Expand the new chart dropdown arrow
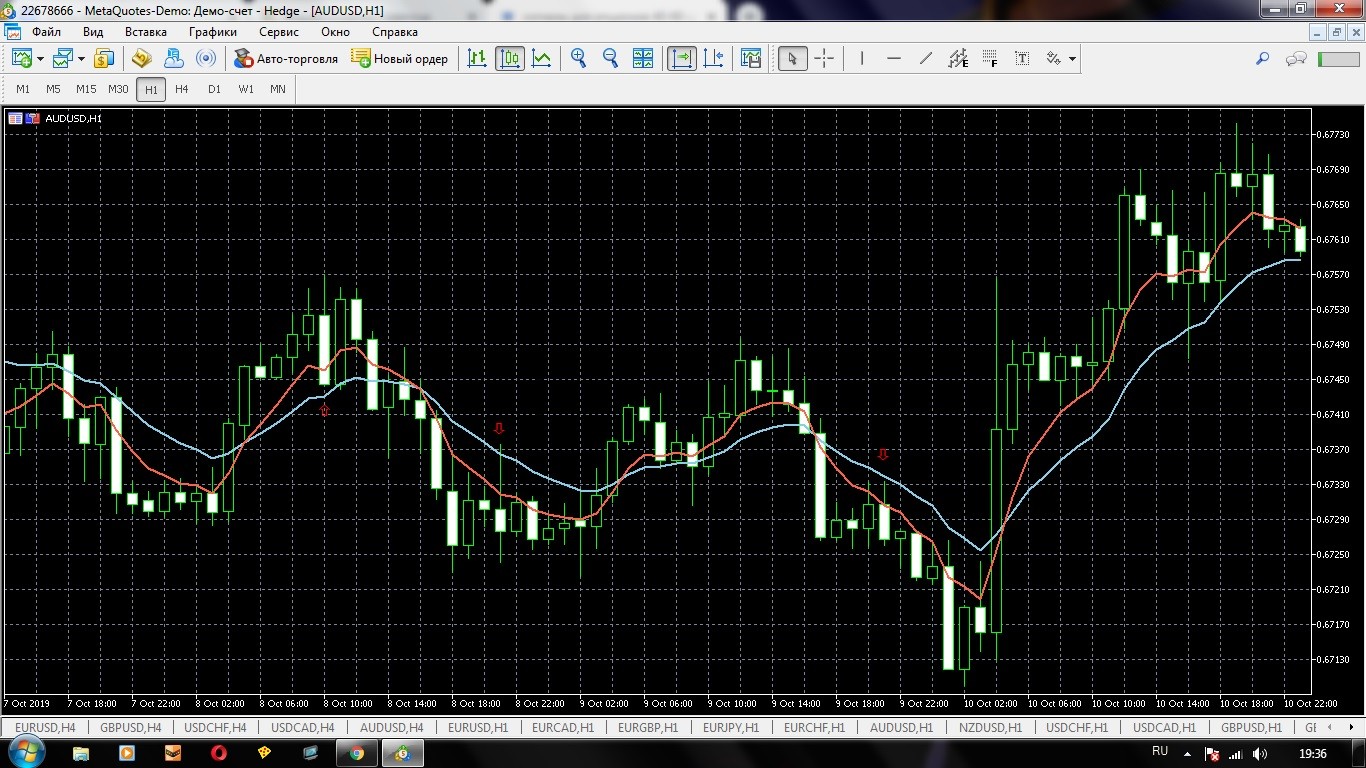The height and width of the screenshot is (768, 1366). (40, 59)
